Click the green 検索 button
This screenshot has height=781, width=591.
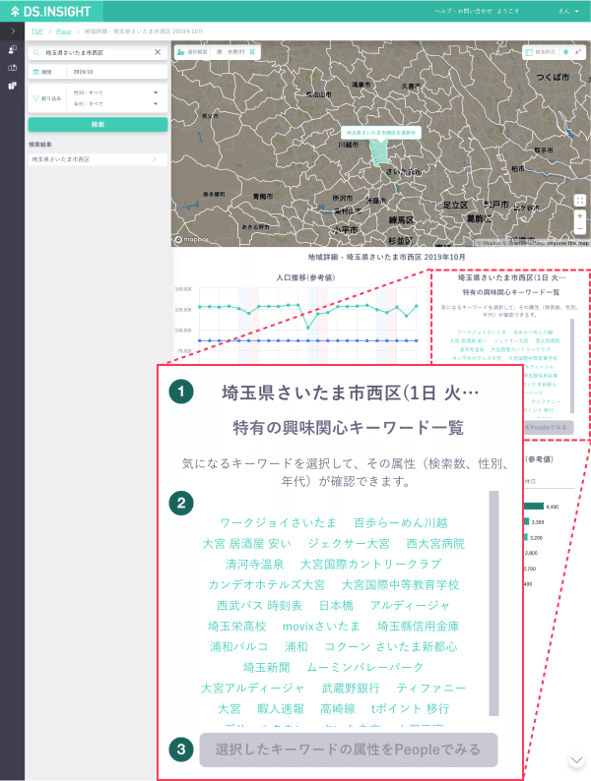[98, 125]
